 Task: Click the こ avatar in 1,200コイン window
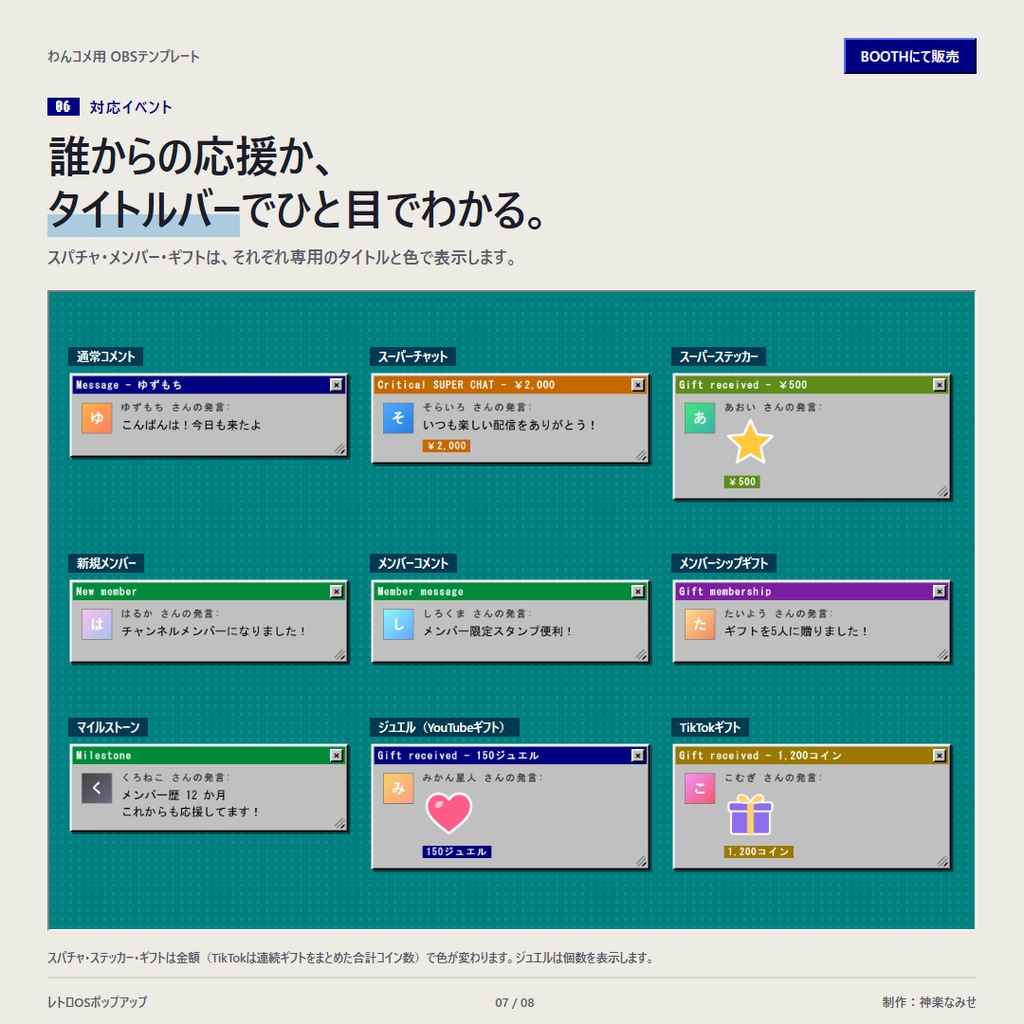699,788
